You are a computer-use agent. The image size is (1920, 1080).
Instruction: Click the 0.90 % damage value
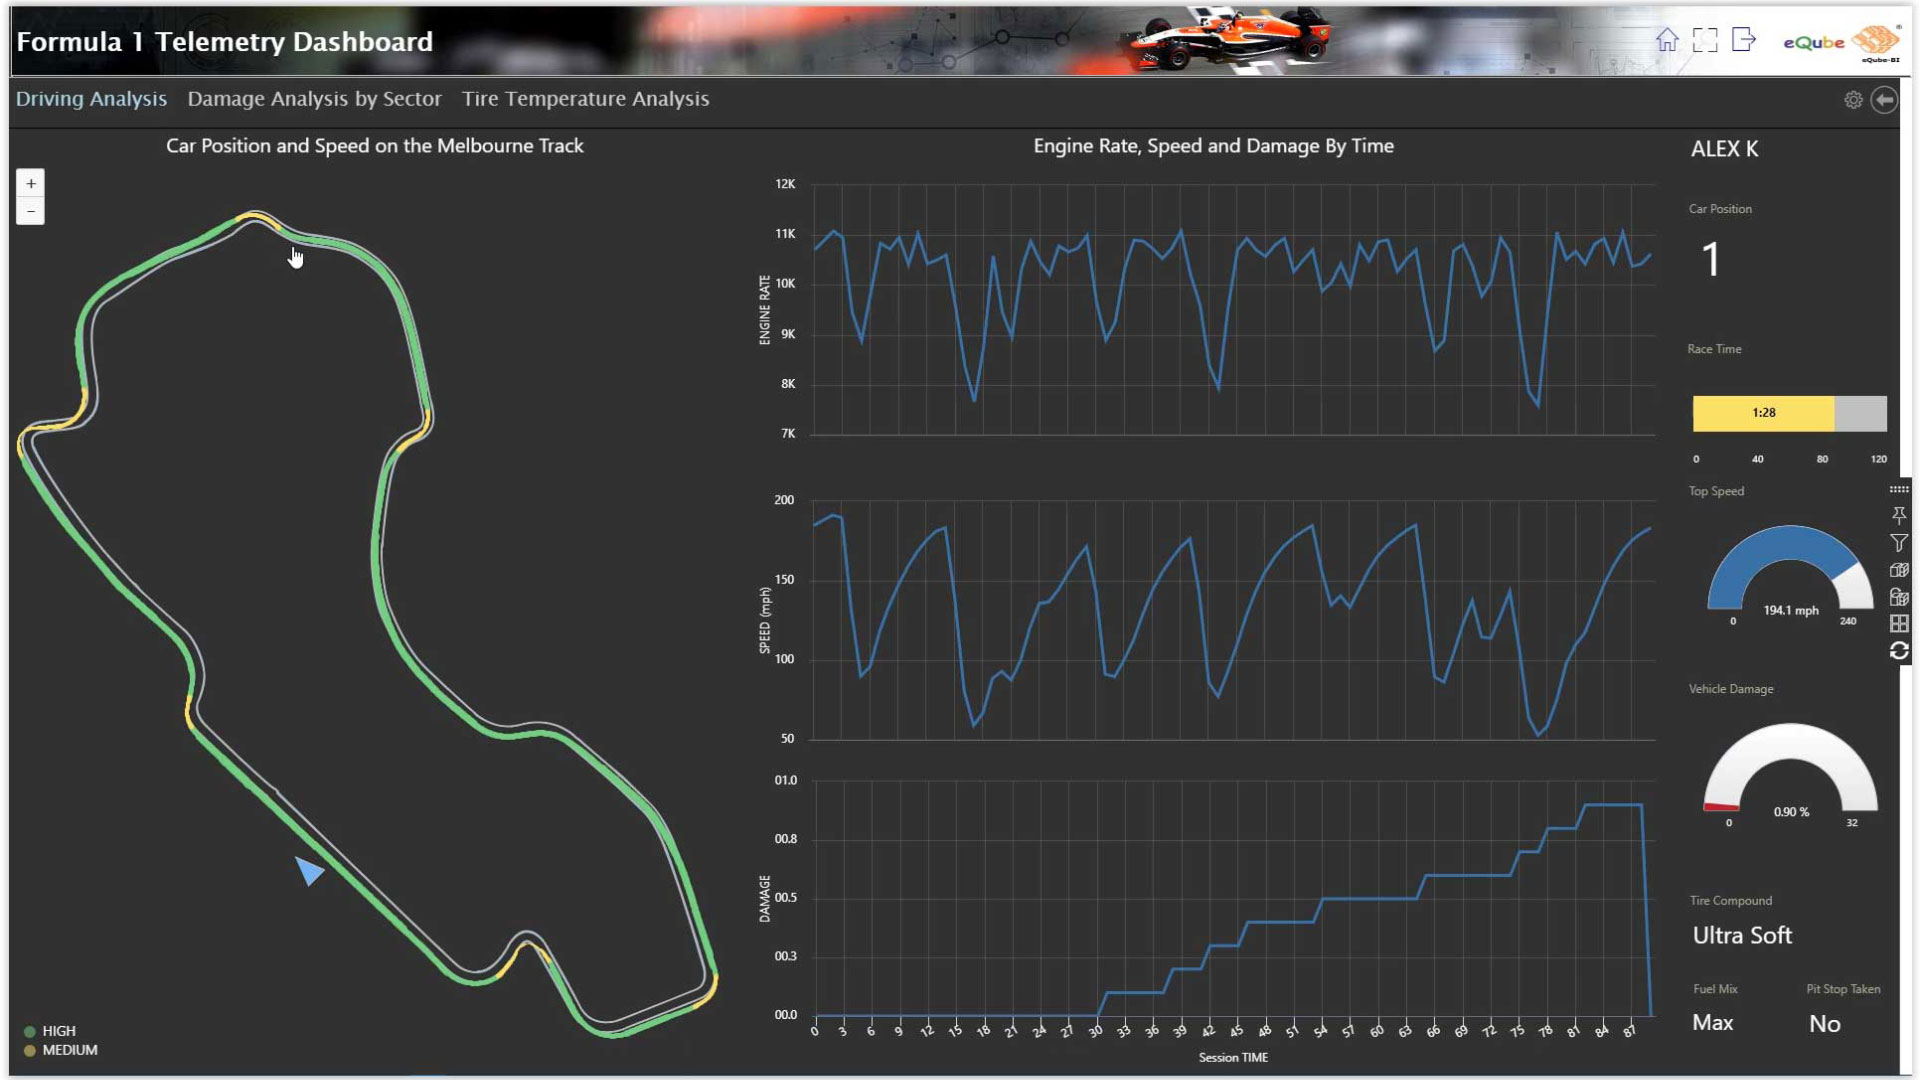click(x=1791, y=812)
